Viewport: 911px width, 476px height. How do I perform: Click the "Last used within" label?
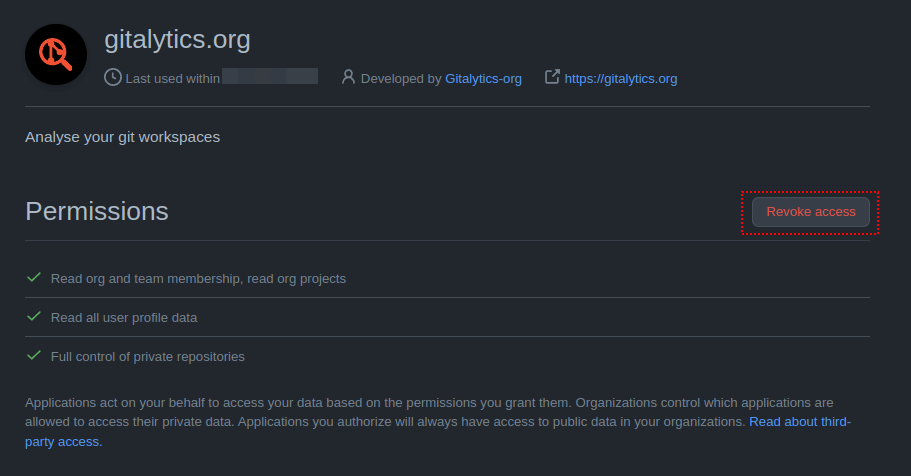(x=172, y=78)
